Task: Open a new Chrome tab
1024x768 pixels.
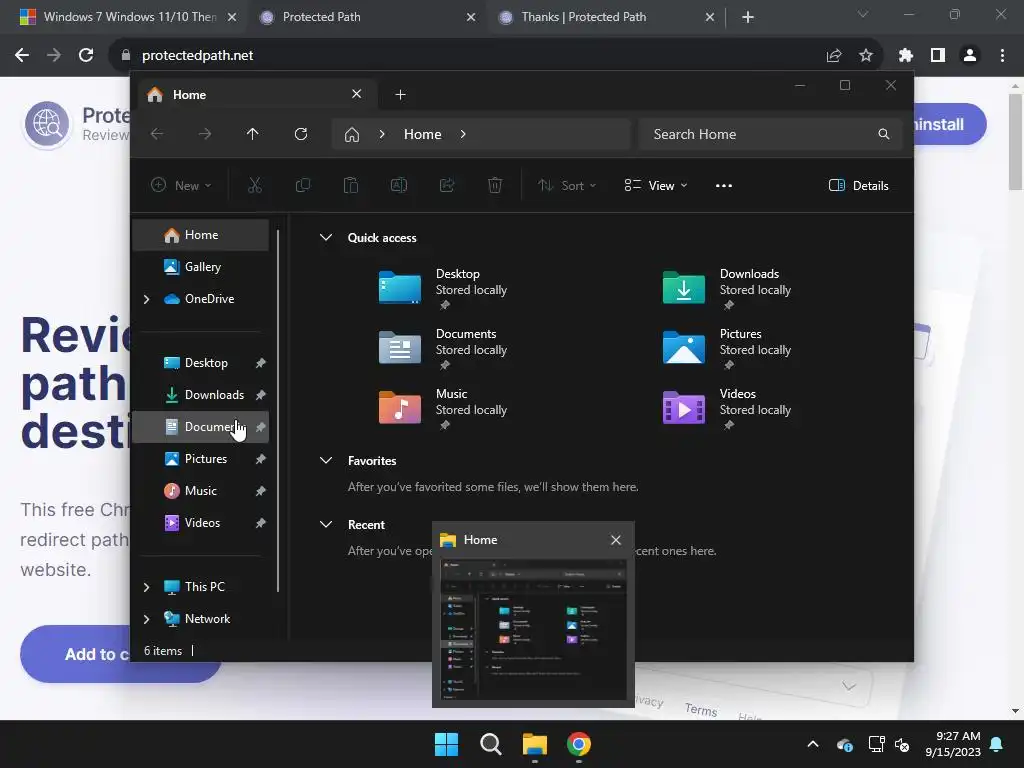Action: click(x=748, y=17)
